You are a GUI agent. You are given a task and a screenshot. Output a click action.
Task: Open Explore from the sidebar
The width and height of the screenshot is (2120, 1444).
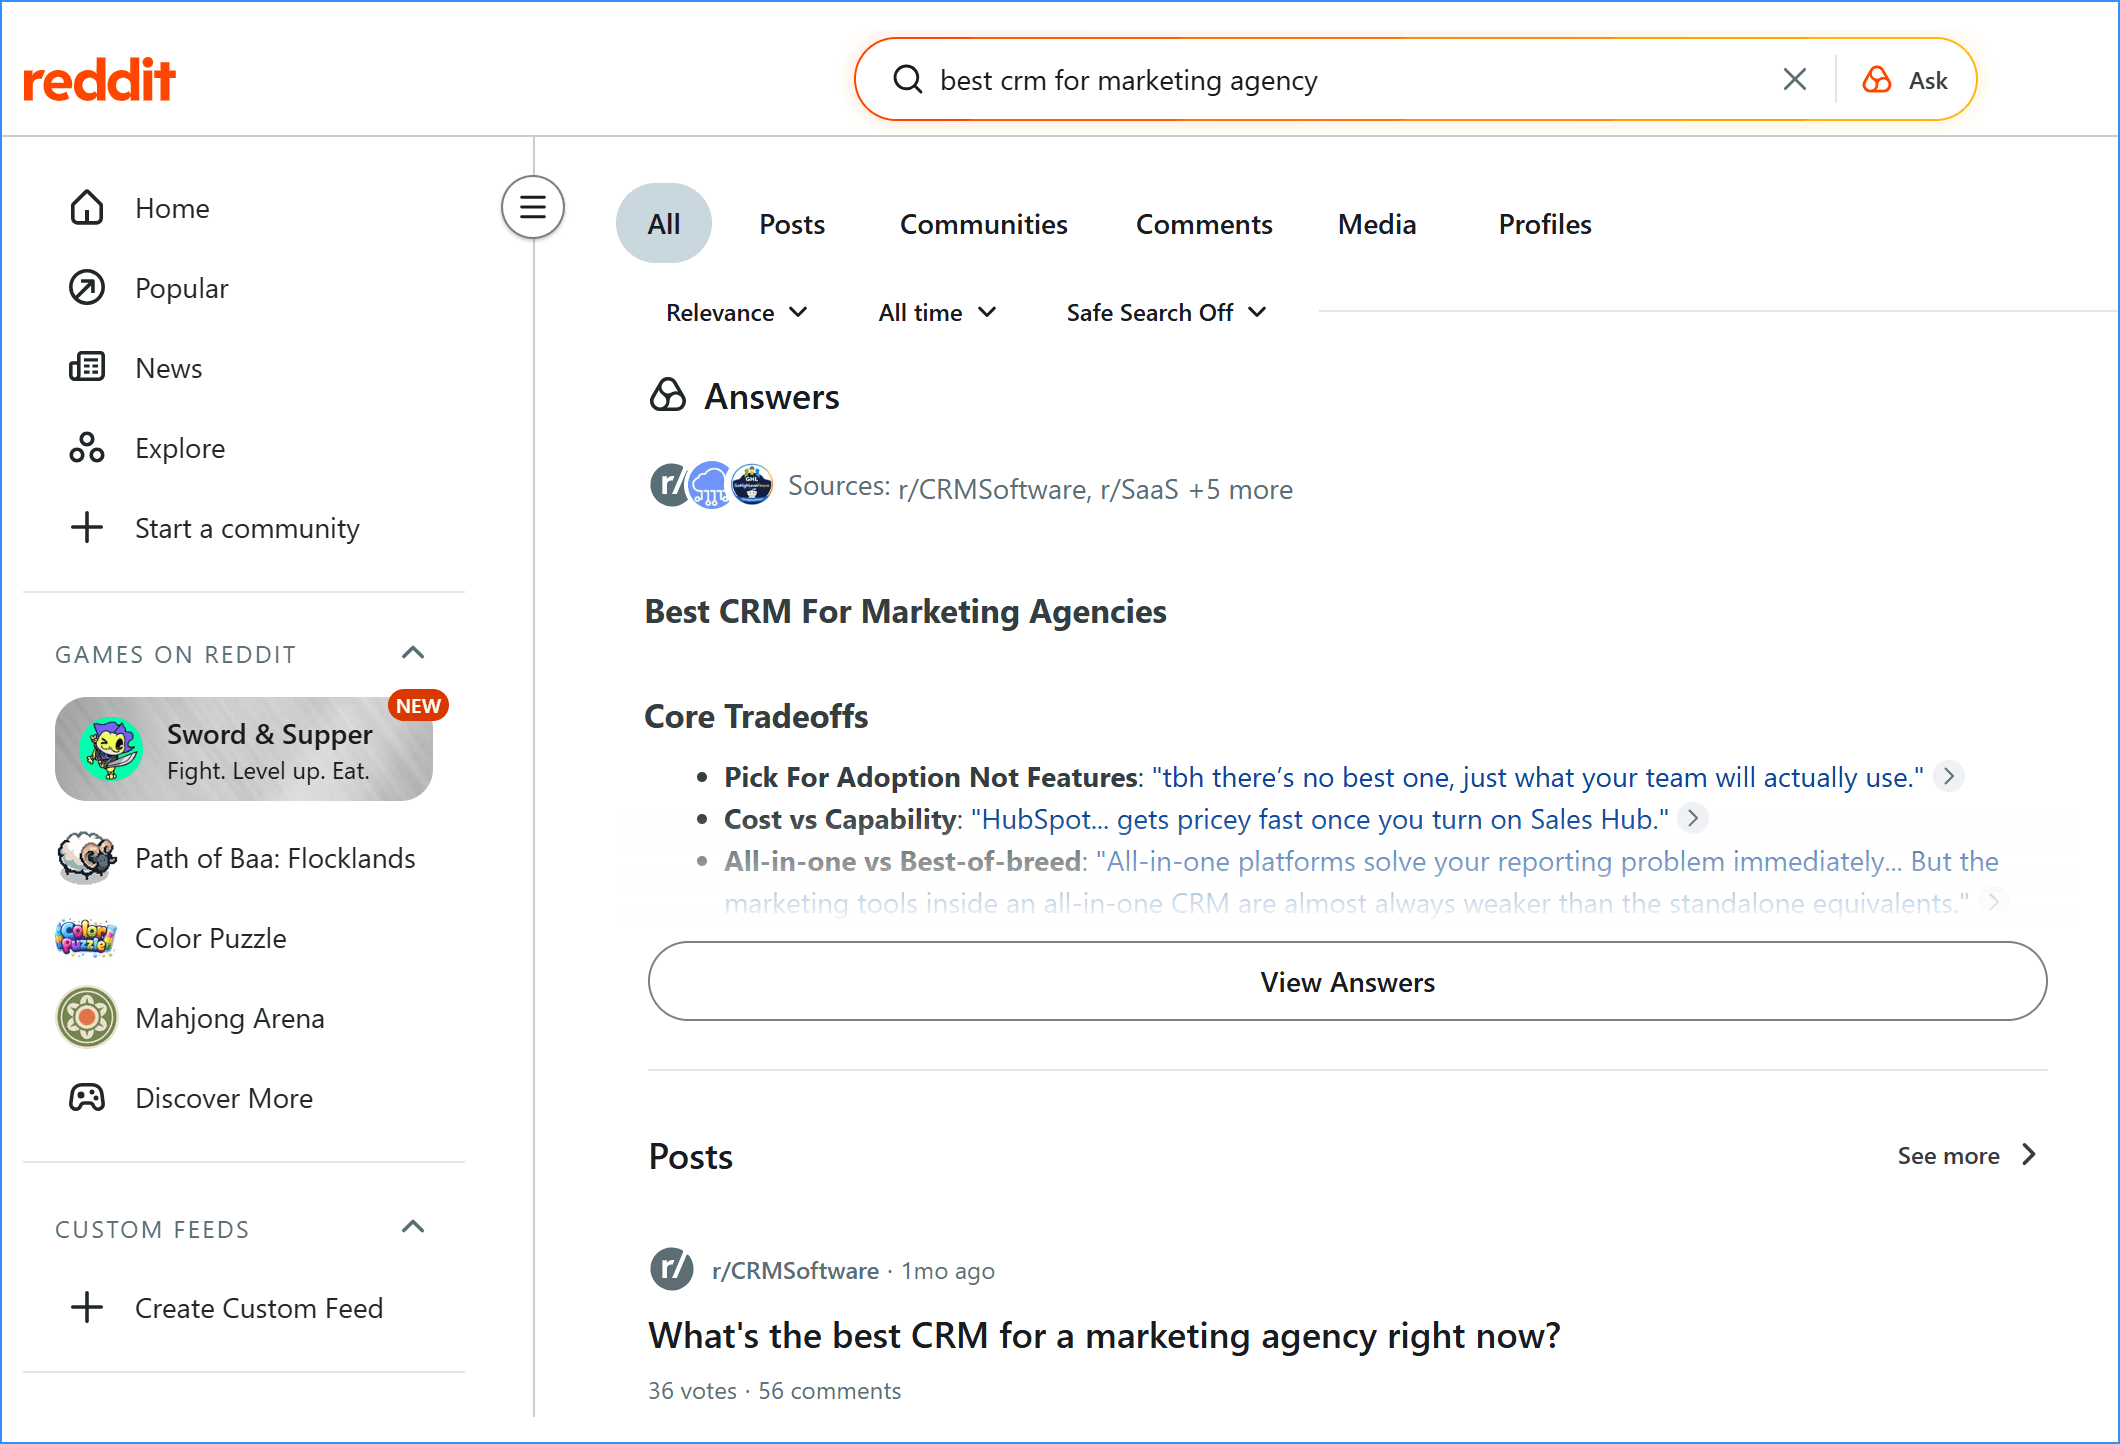244,448
